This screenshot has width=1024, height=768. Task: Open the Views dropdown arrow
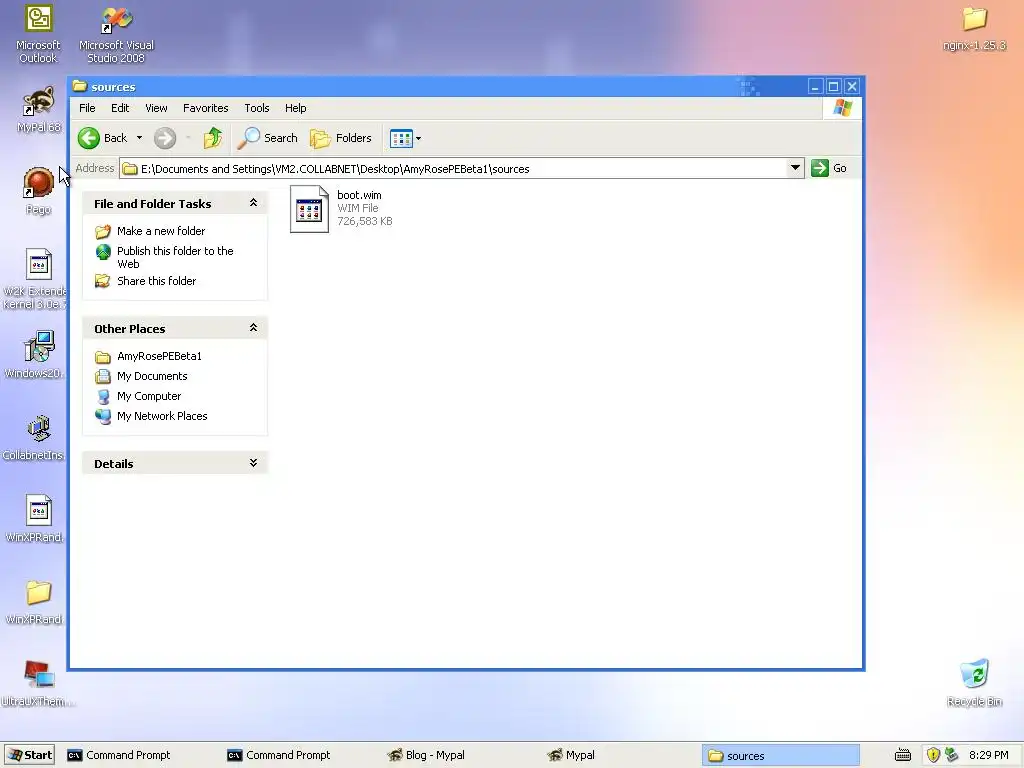point(419,138)
